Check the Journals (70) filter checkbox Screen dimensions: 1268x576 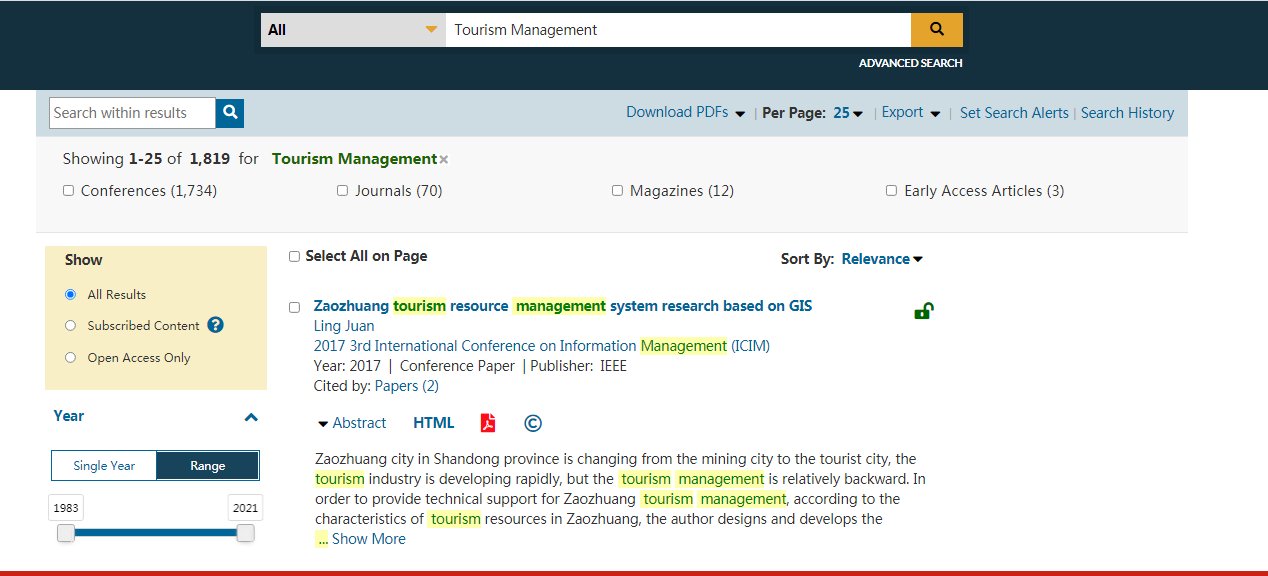(x=343, y=191)
